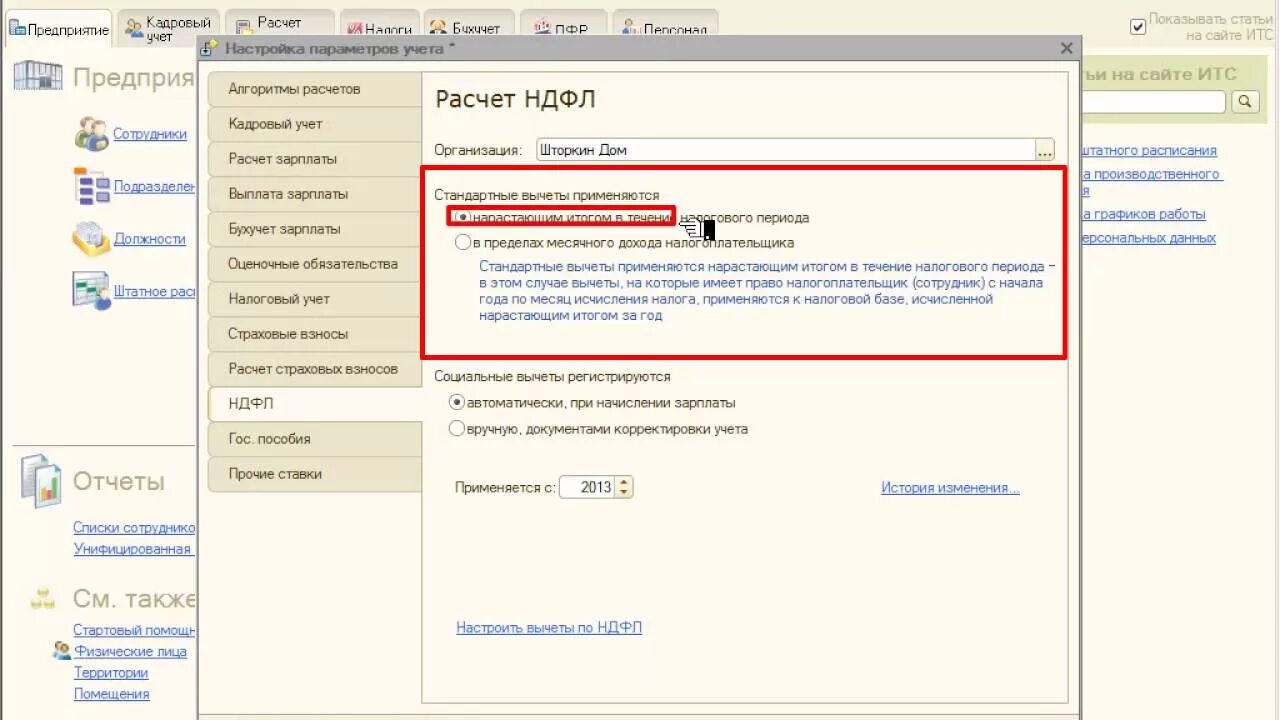The width and height of the screenshot is (1280, 720).
Task: Select the НДФЛ section
Action: [x=314, y=404]
